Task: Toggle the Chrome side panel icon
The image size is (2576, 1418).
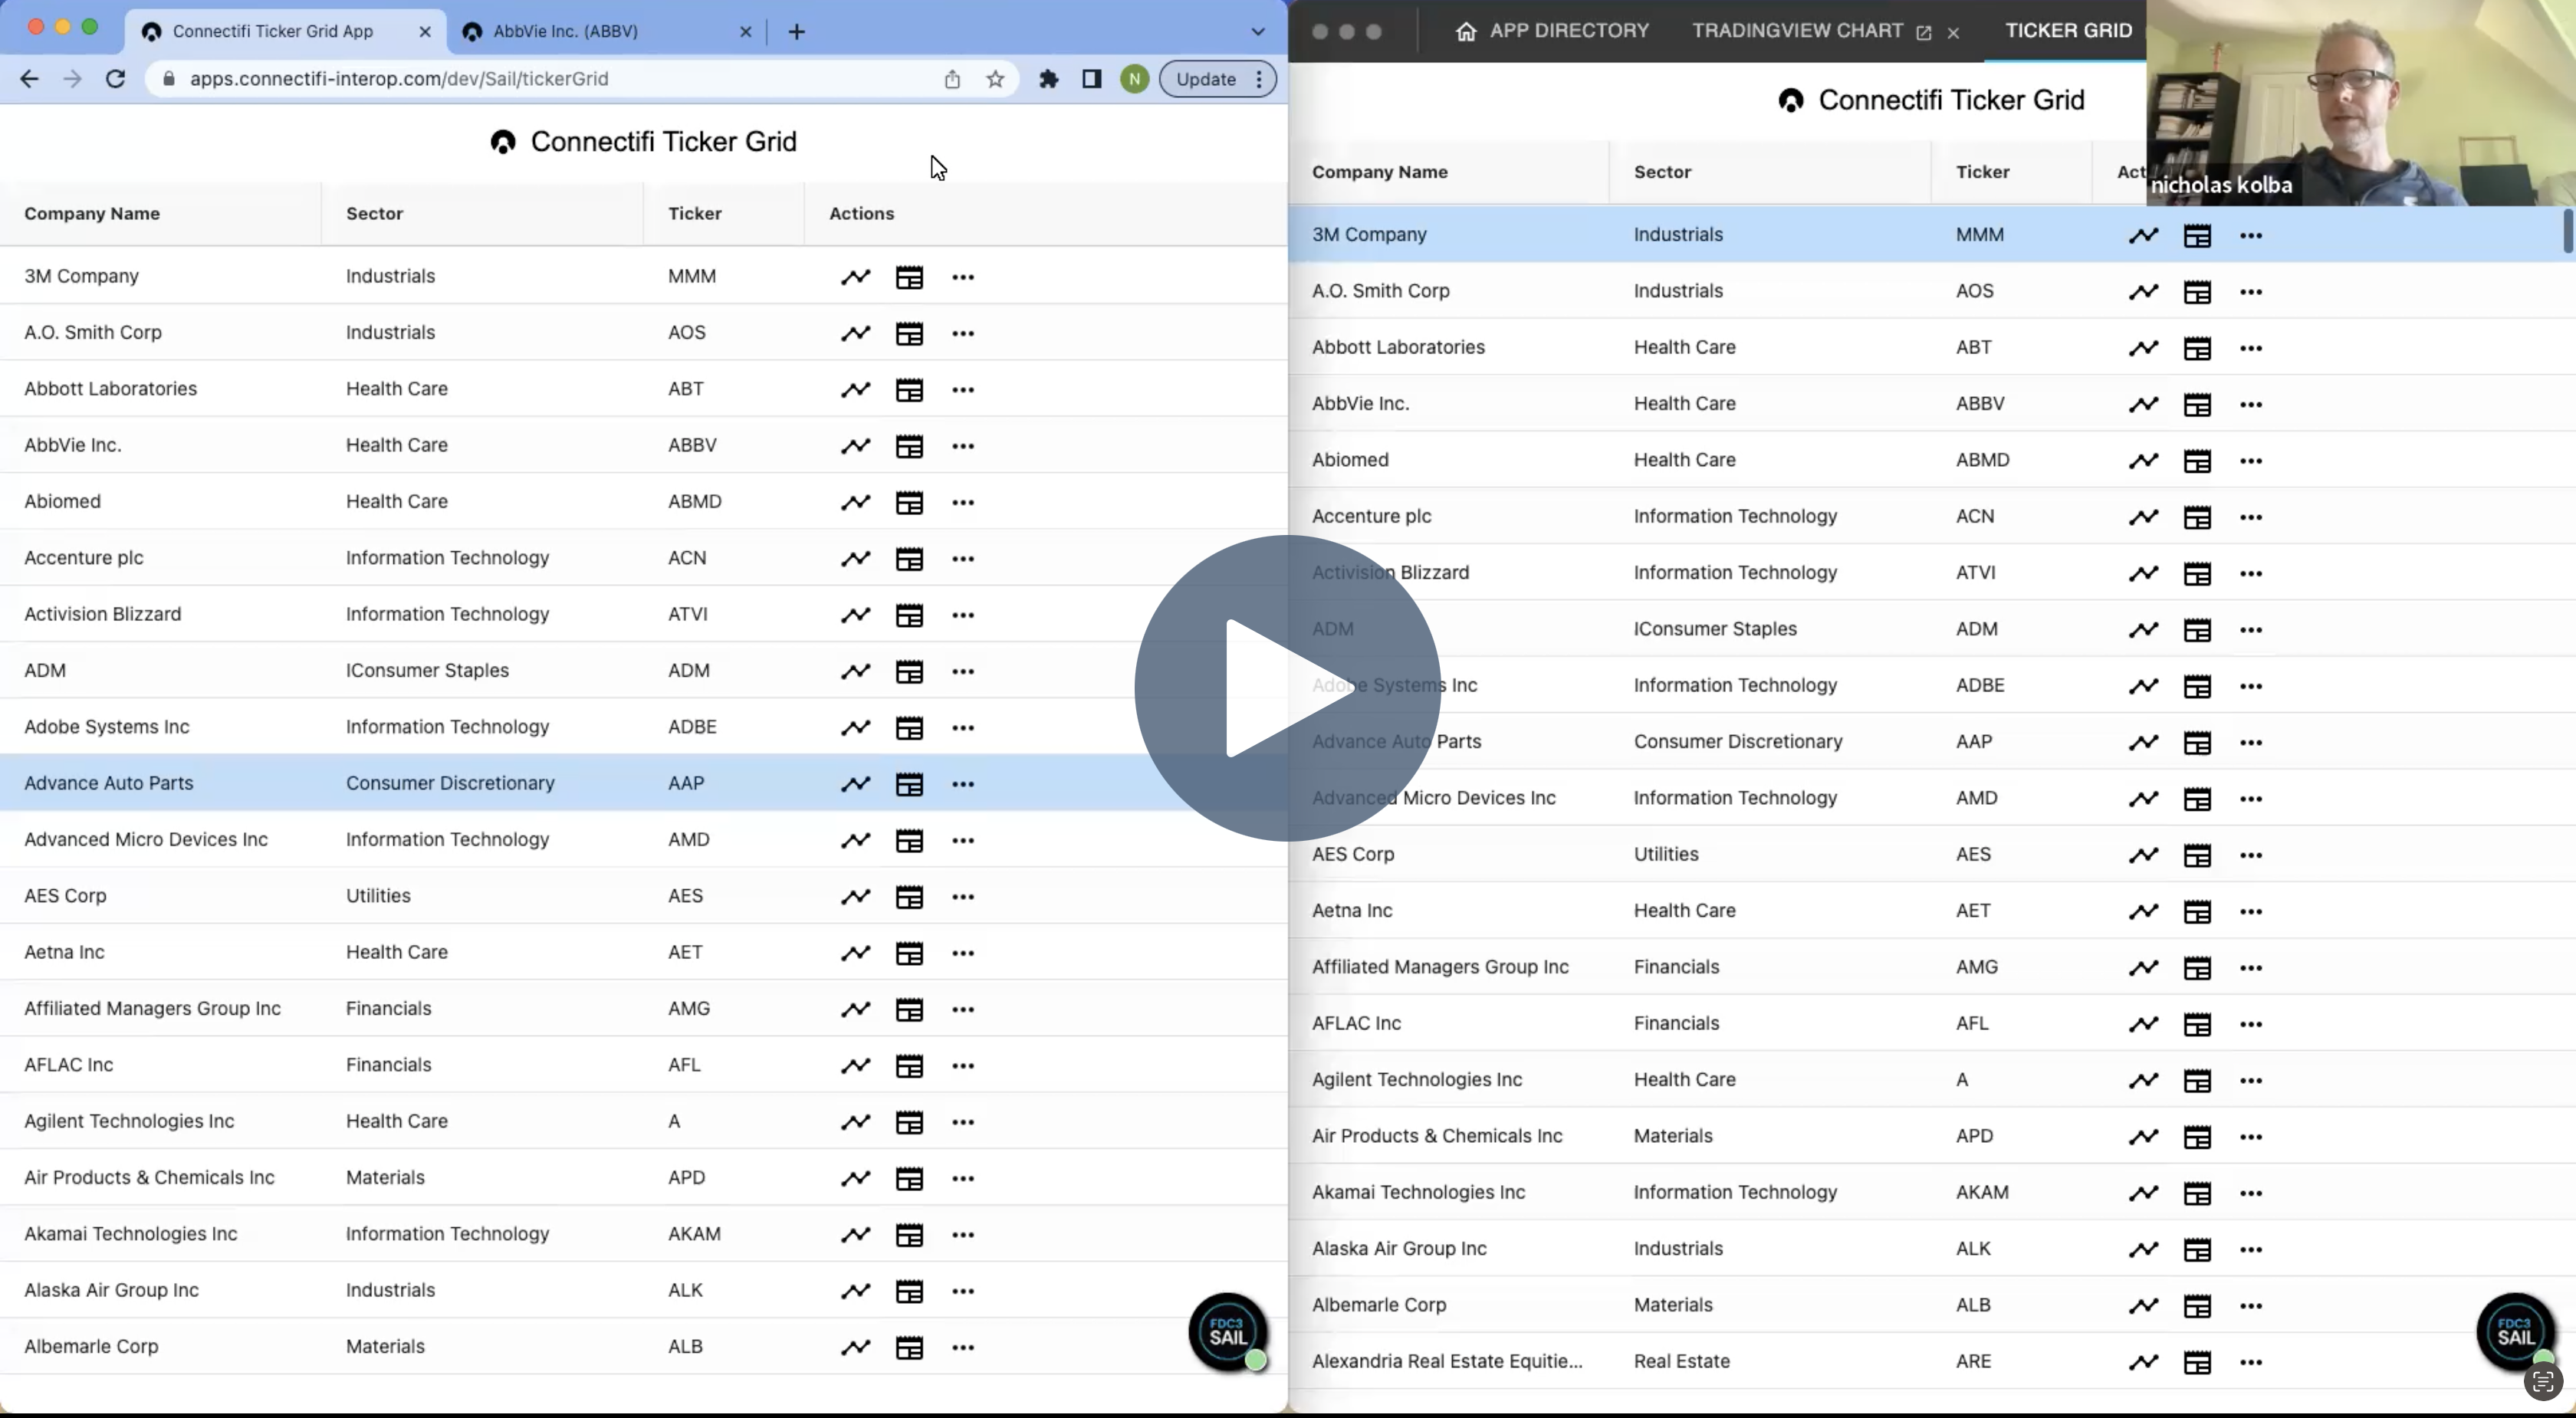Action: tap(1092, 79)
